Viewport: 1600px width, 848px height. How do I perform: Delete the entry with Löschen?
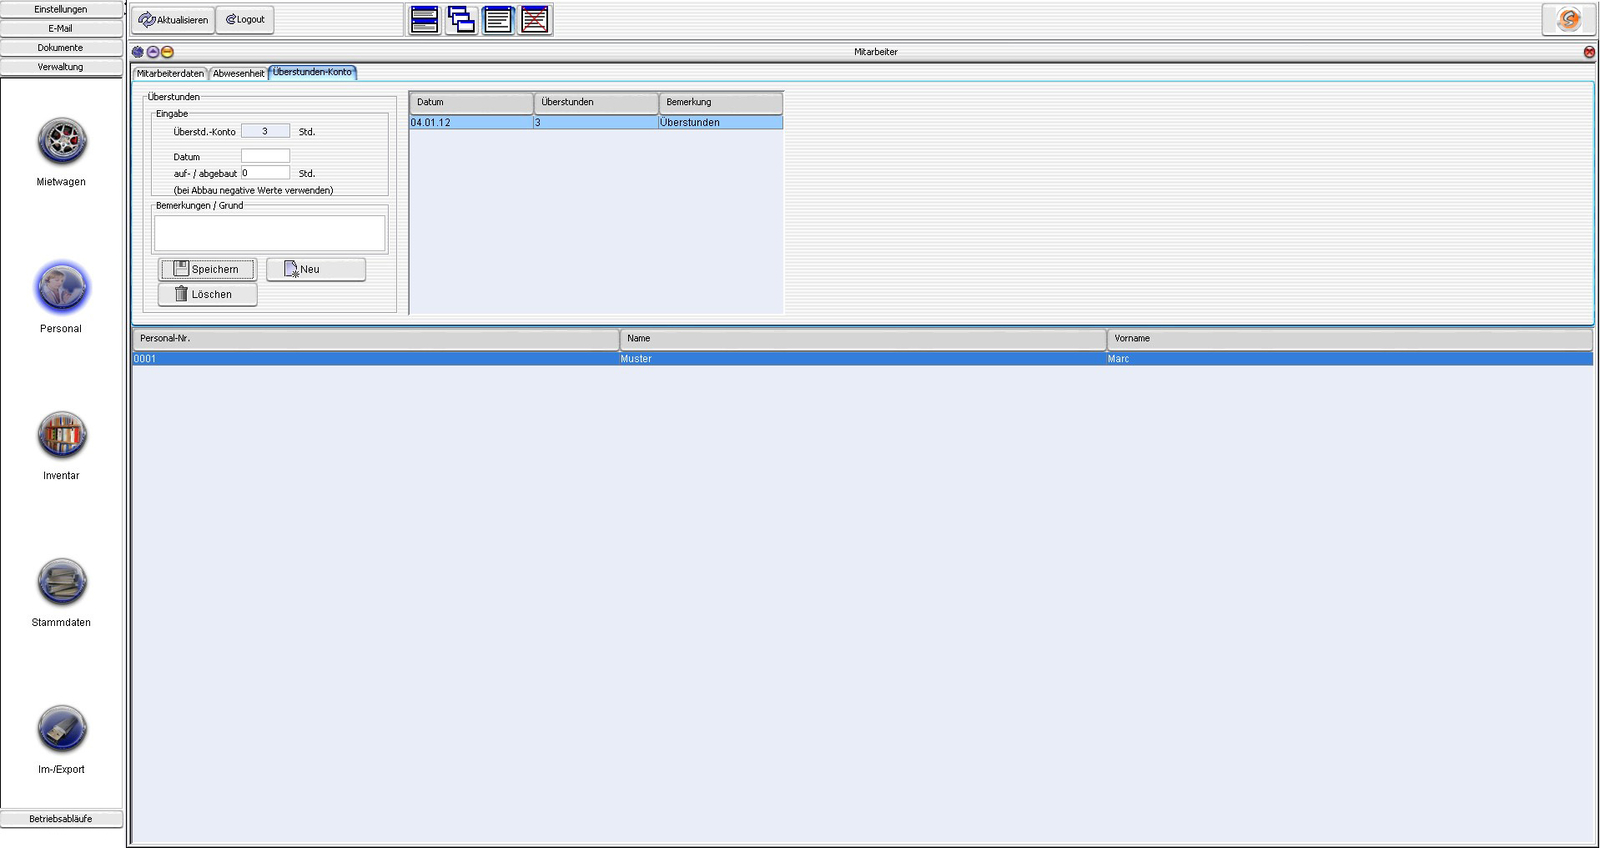(207, 294)
